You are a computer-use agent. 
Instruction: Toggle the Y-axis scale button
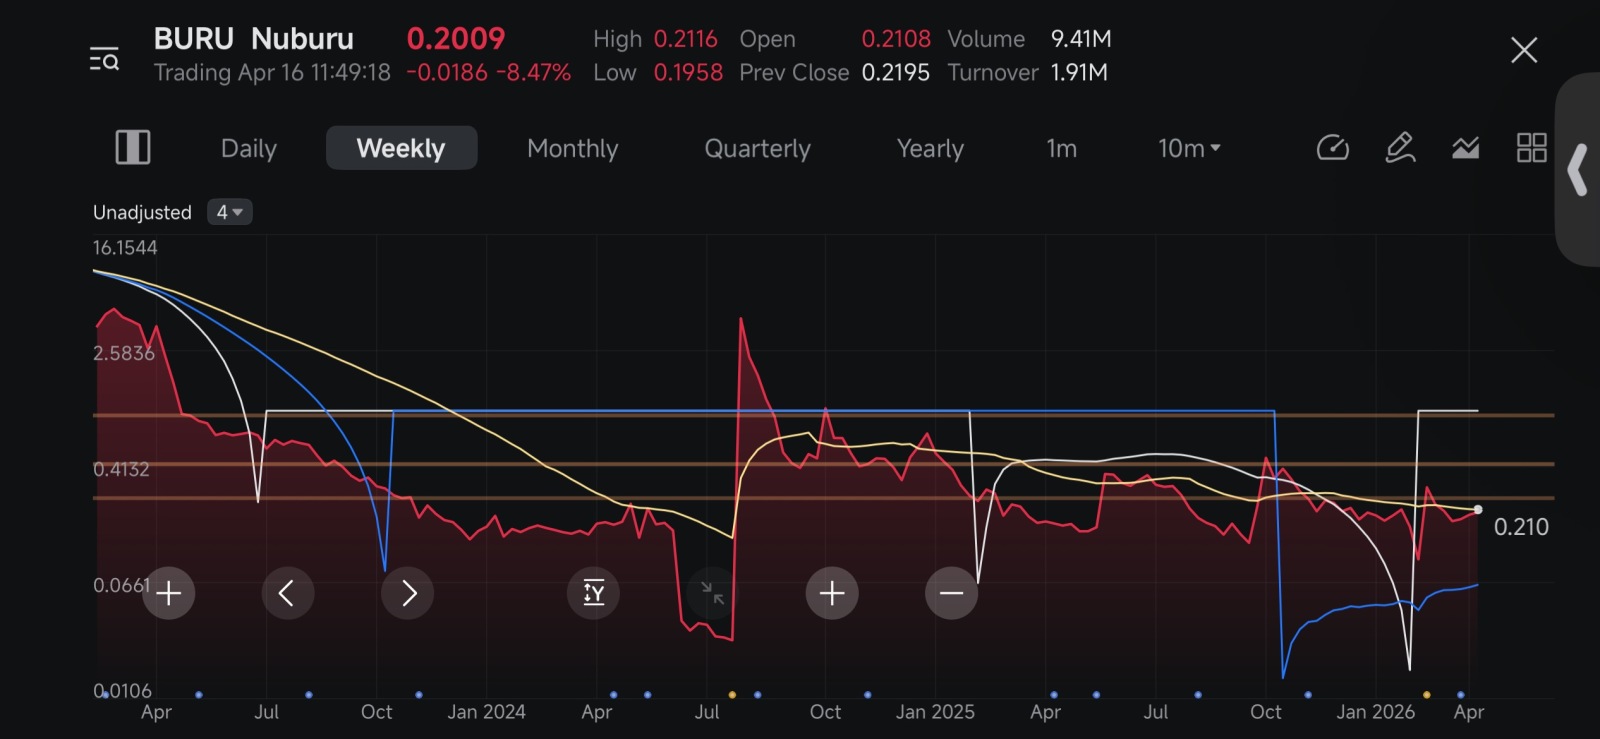coord(594,593)
